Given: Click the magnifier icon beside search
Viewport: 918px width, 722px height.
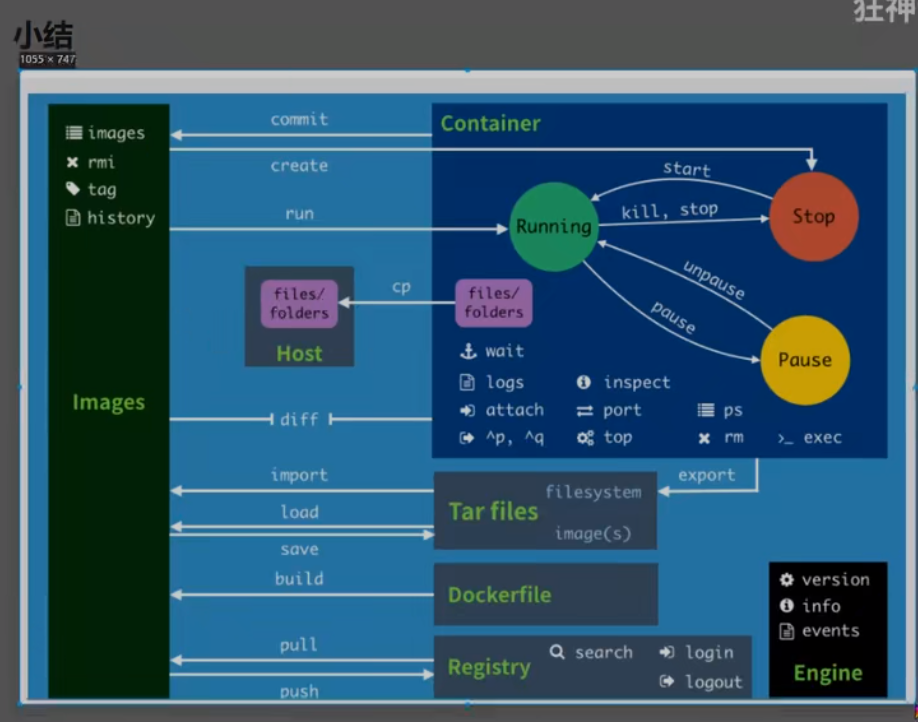Looking at the screenshot, I should click(557, 652).
